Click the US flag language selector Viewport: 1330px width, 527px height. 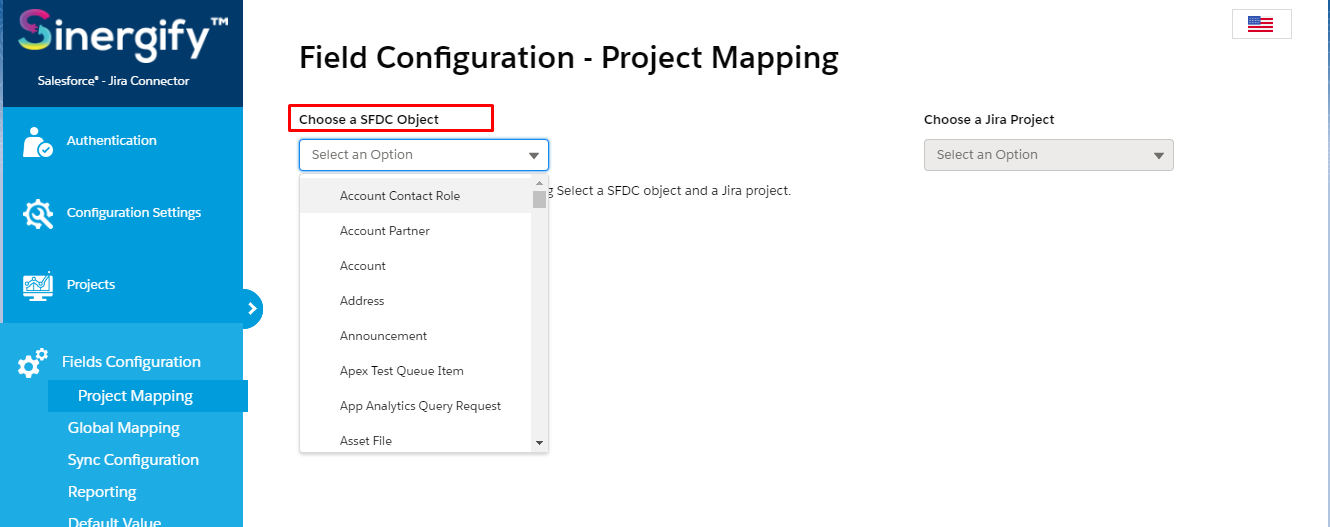tap(1261, 24)
